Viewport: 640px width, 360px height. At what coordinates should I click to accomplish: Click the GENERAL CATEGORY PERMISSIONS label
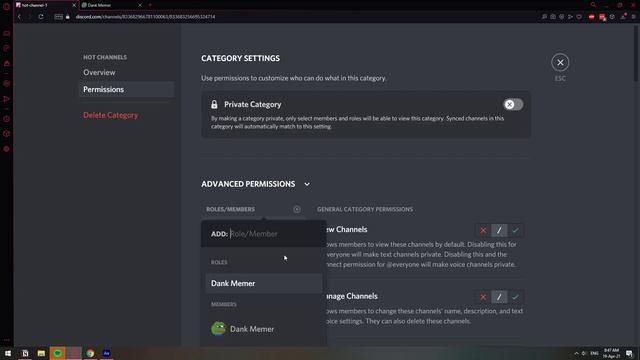(365, 209)
